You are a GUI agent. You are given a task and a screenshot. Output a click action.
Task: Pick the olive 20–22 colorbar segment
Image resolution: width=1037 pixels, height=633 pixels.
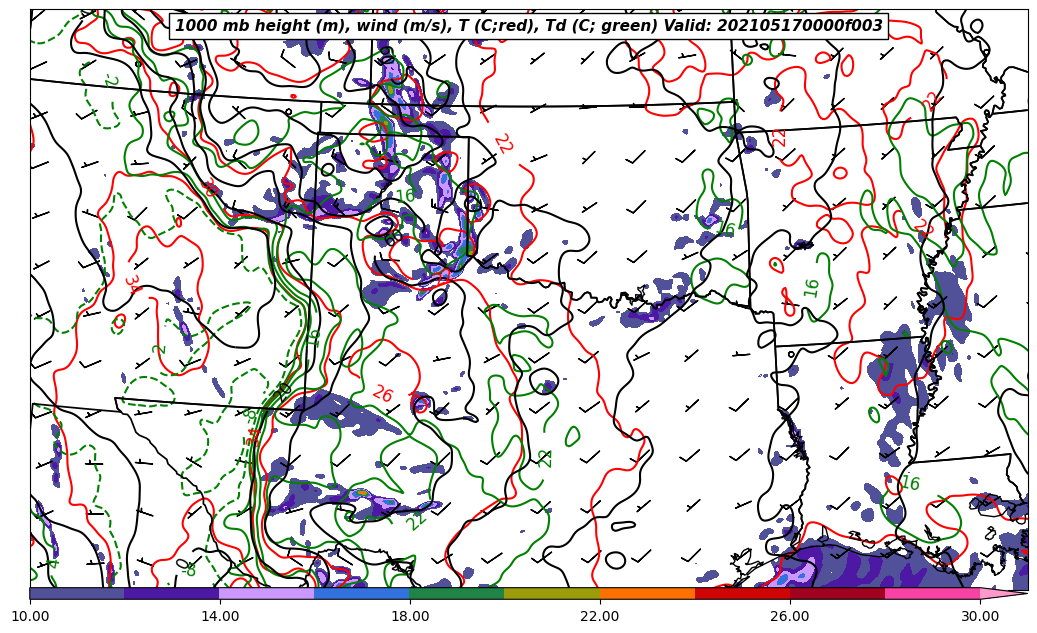pyautogui.click(x=552, y=593)
